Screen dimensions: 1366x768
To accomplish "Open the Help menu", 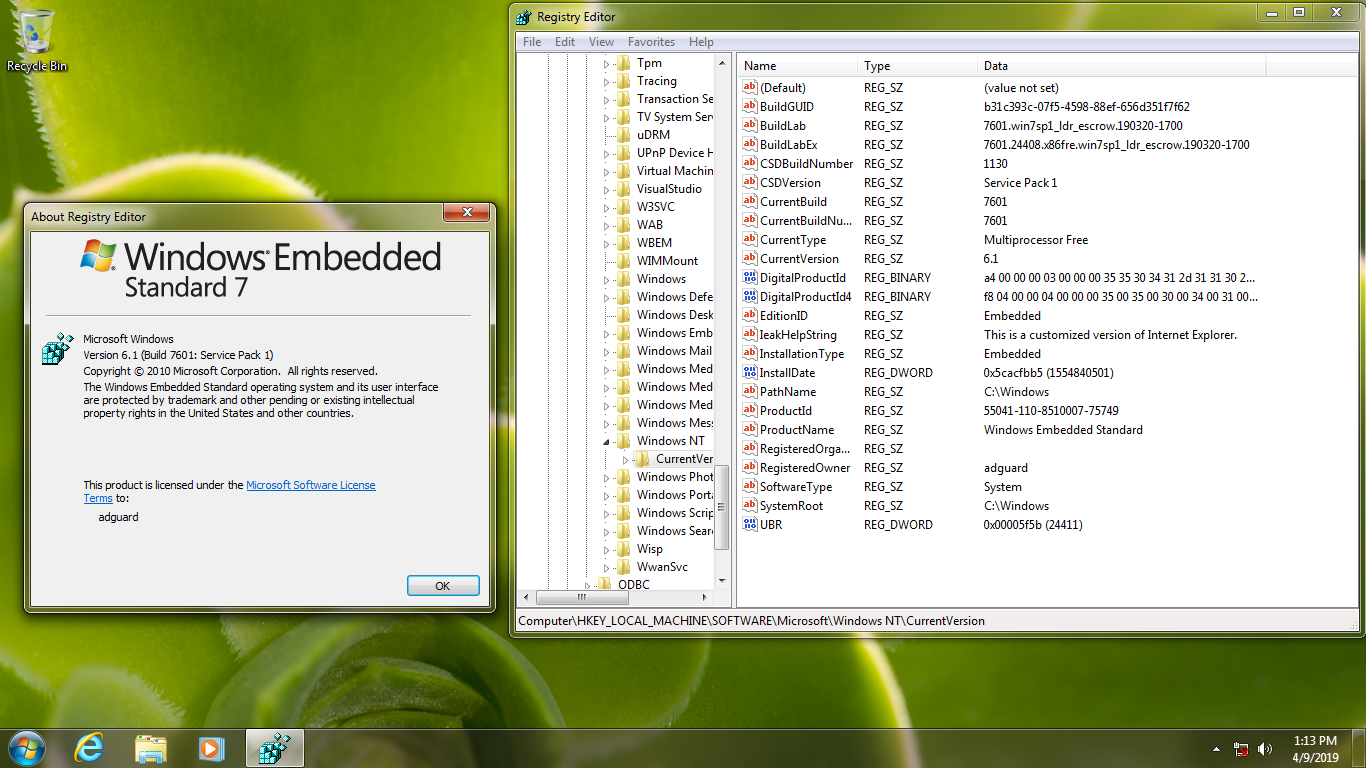I will click(702, 42).
